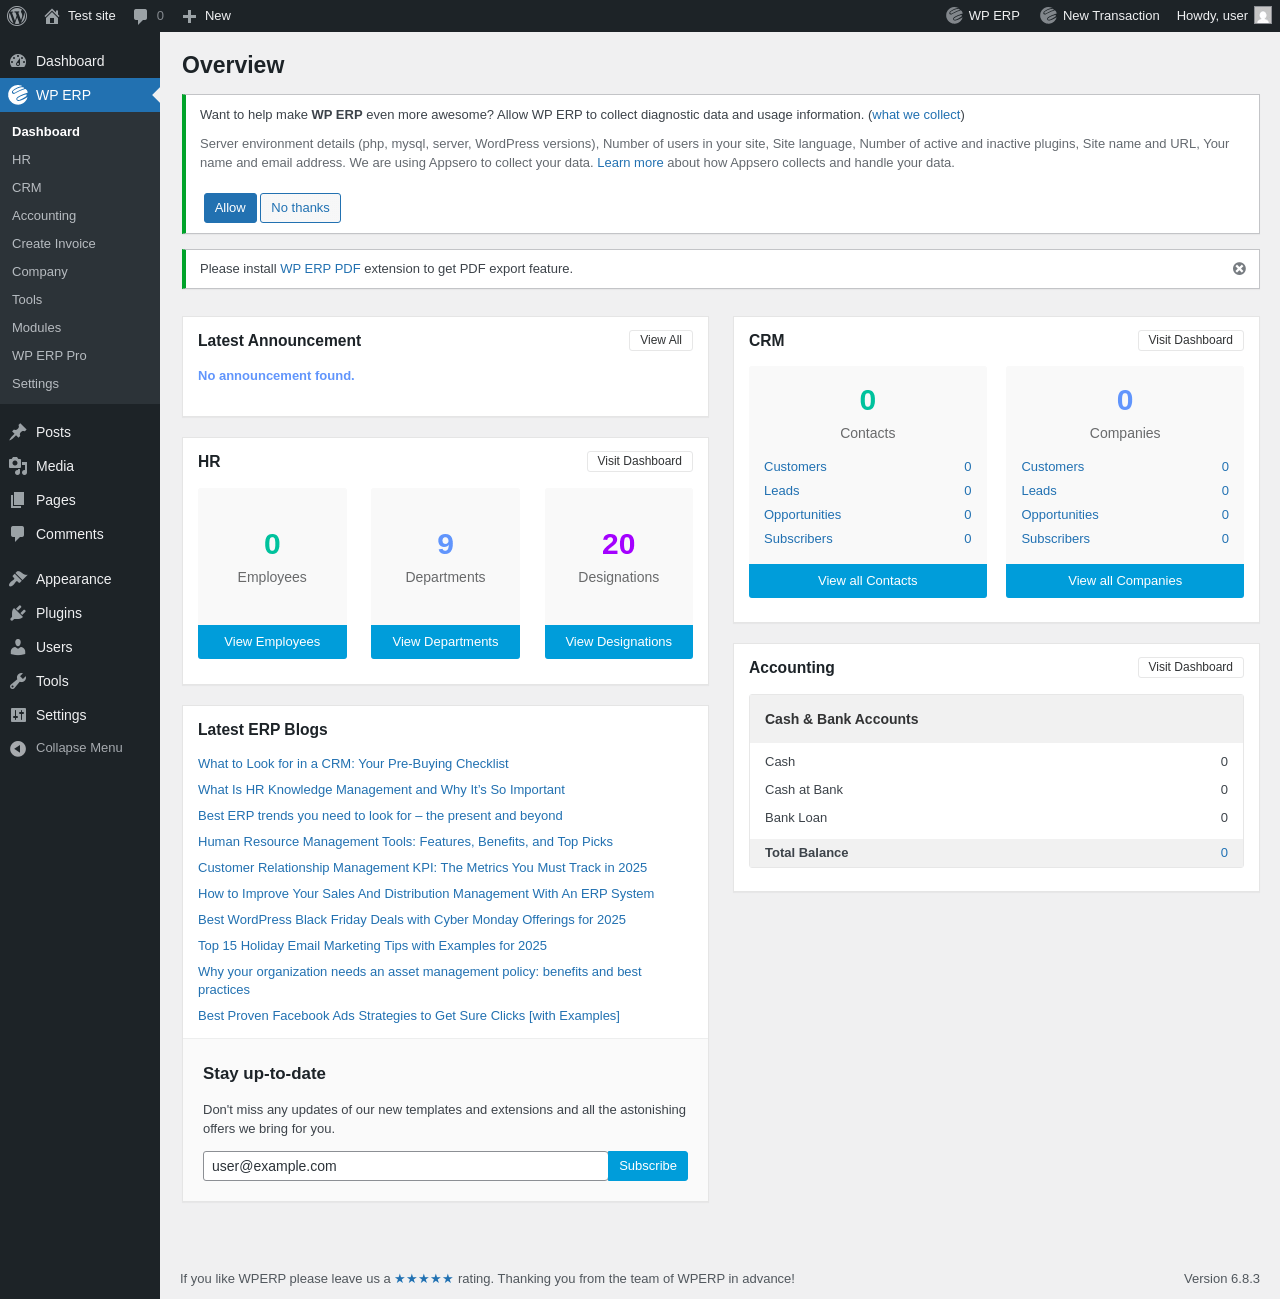The image size is (1280, 1299).
Task: Click Visit Dashboard in the HR panel
Action: (640, 461)
